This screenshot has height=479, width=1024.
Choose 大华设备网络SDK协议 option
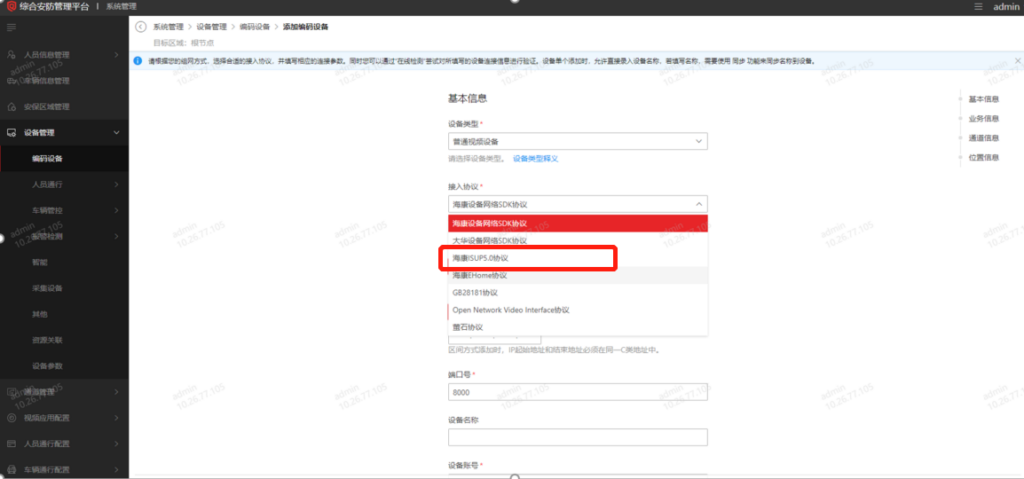pos(578,240)
